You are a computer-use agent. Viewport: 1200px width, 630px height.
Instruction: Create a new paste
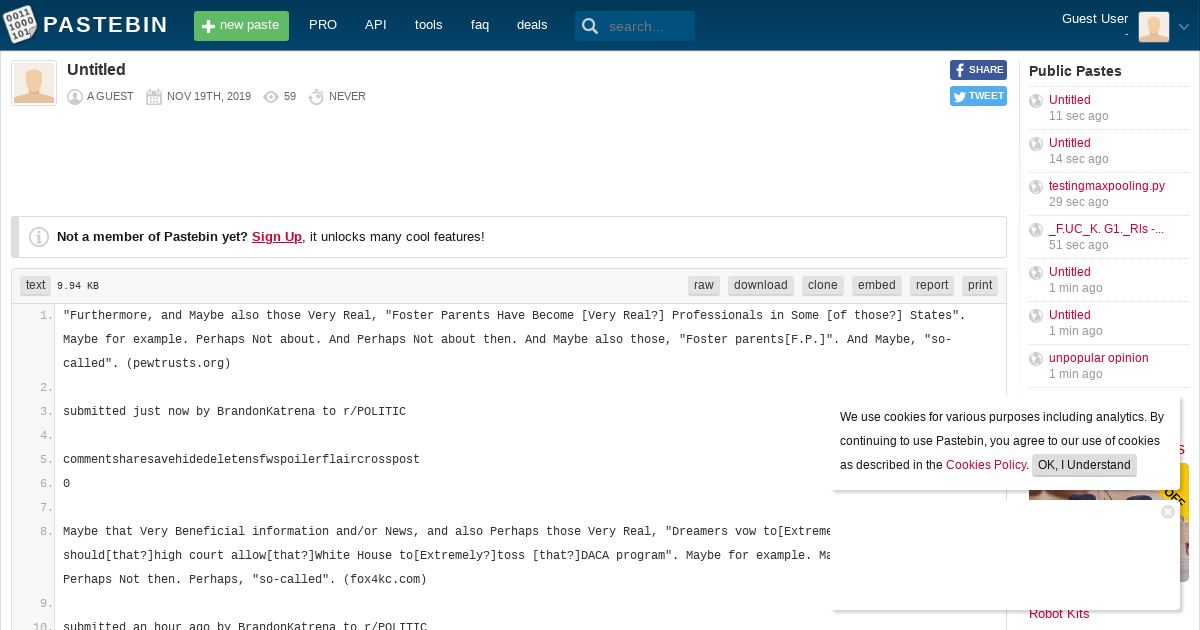point(241,26)
